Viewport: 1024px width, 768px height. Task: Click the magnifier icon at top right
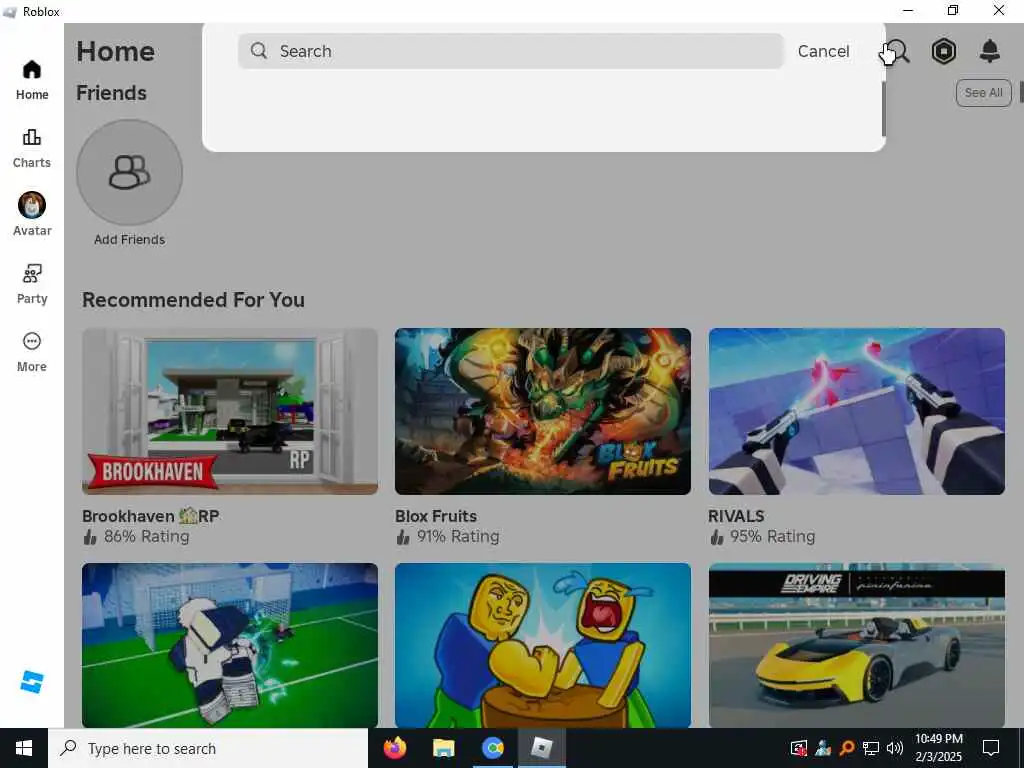tap(898, 51)
